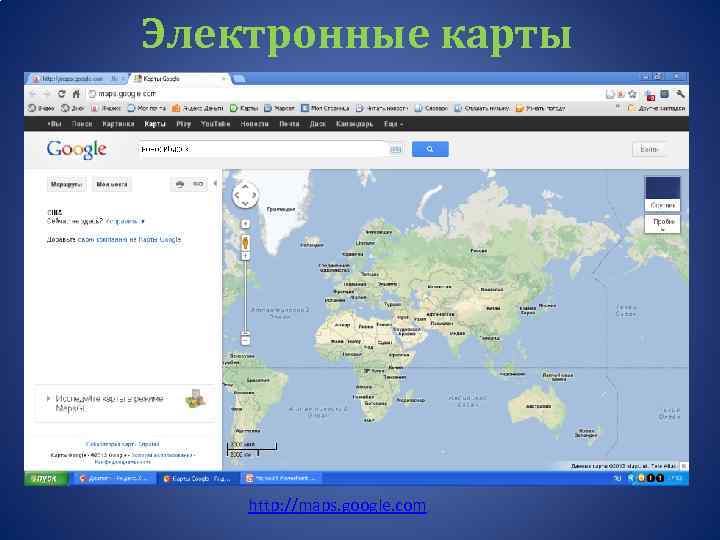Click the Гренландия label on the map
Image resolution: width=720 pixels, height=540 pixels.
point(281,209)
